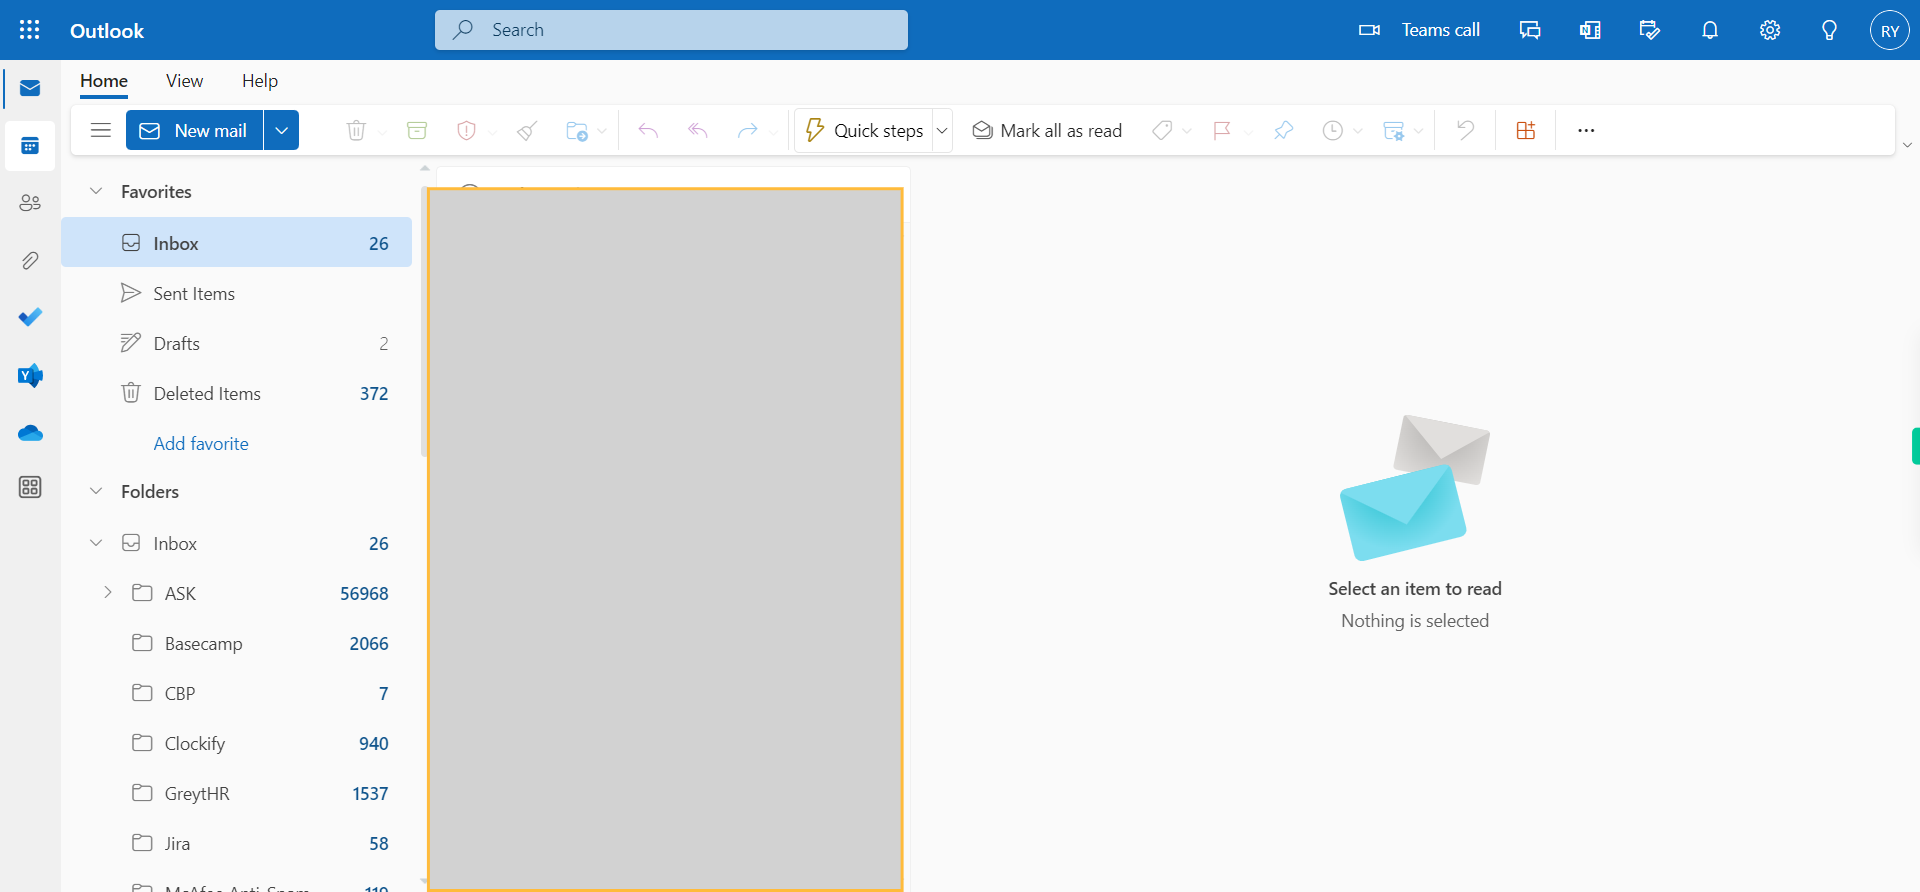Click the Undo icon in toolbar

1465,130
